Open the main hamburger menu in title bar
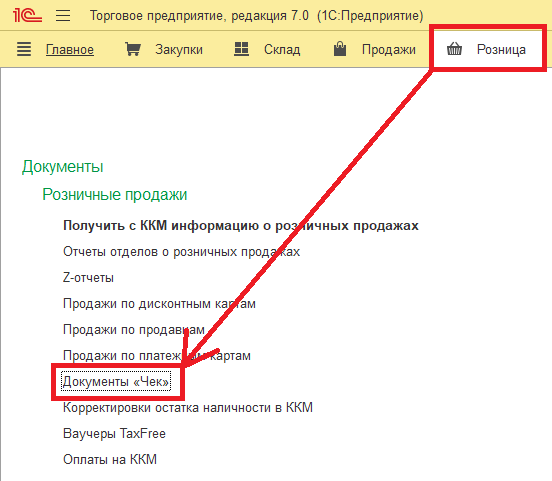This screenshot has width=552, height=481. click(x=63, y=15)
